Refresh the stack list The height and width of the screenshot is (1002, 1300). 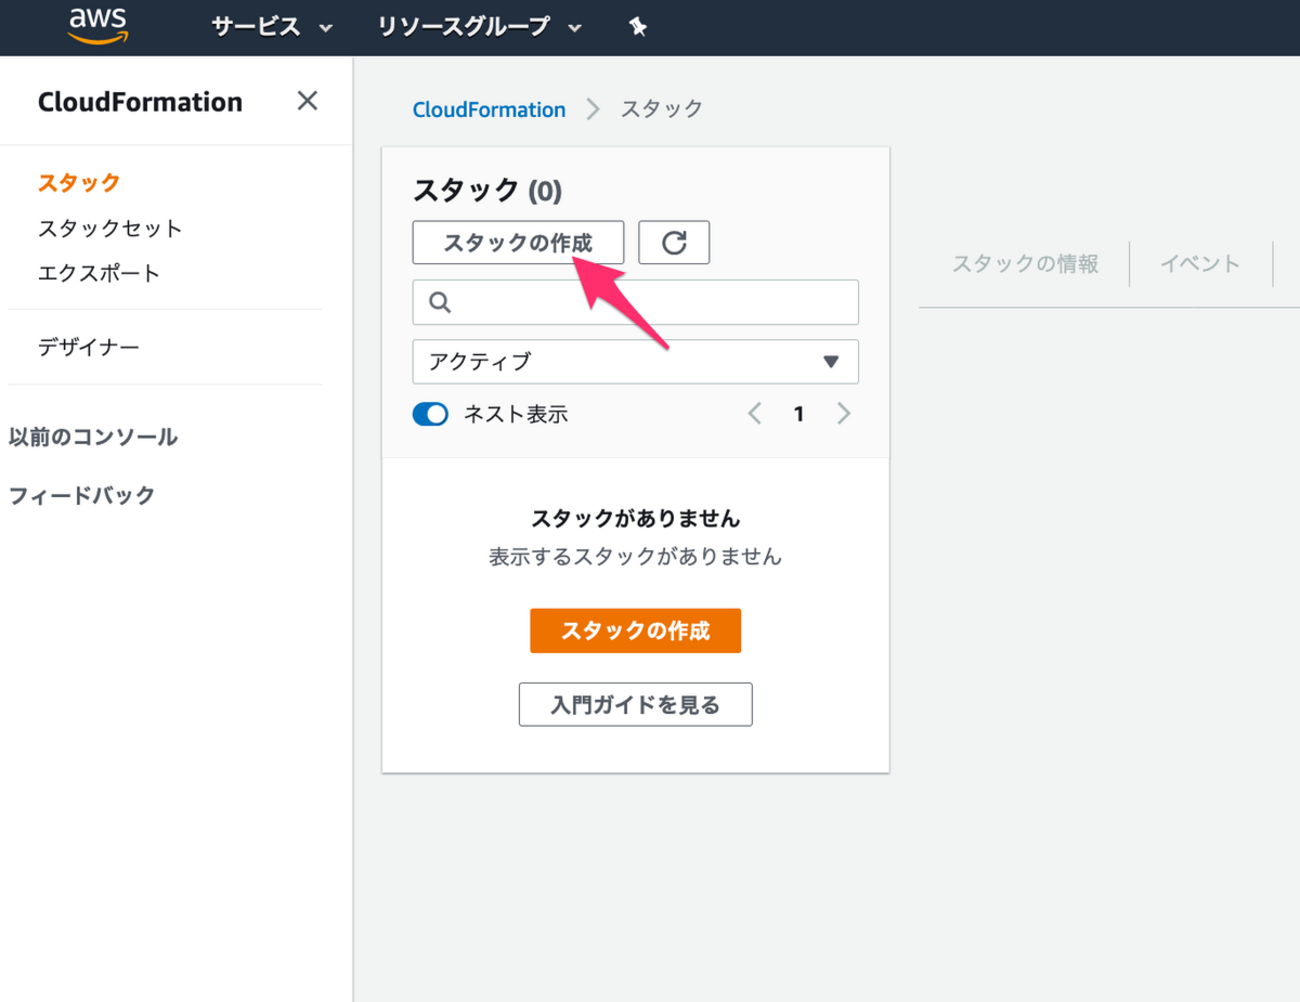(674, 243)
